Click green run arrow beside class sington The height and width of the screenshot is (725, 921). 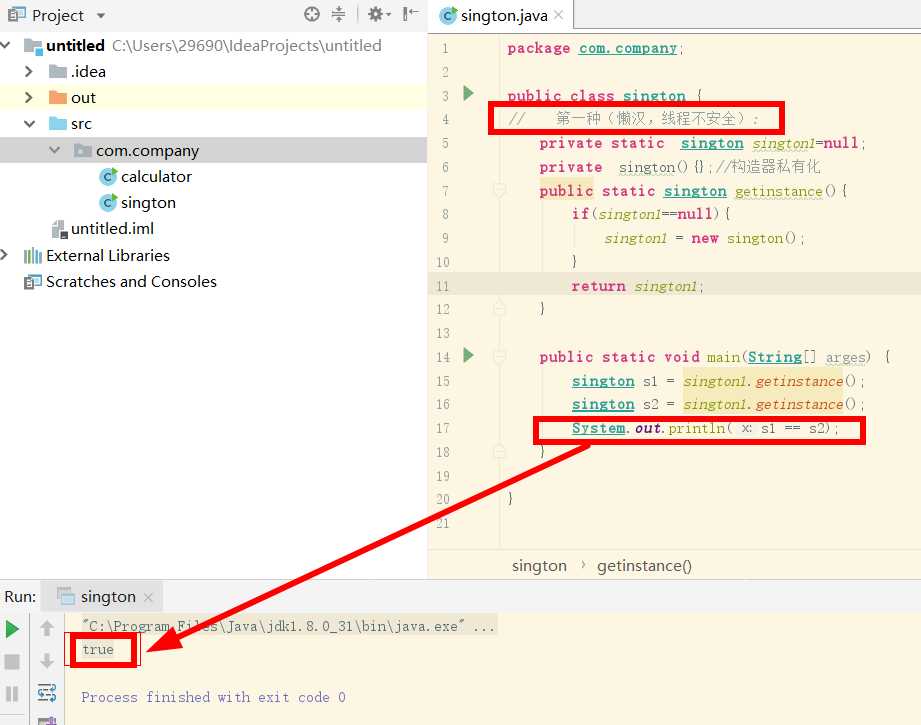tap(468, 93)
